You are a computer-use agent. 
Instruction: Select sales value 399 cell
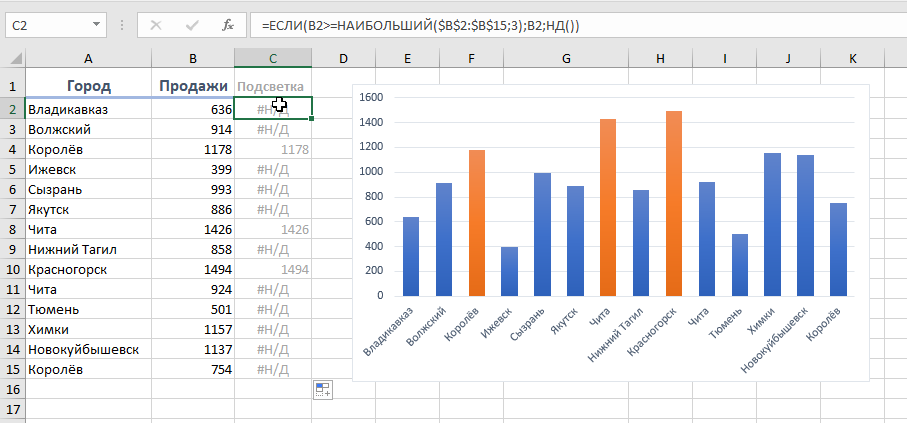coord(193,170)
